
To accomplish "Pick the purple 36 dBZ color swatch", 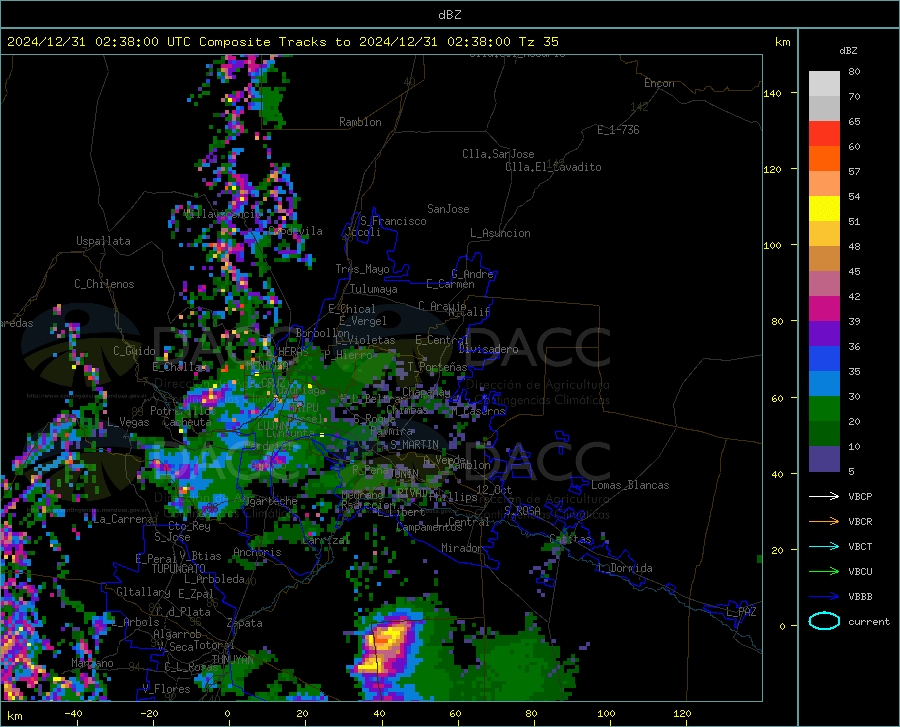I will coord(824,334).
